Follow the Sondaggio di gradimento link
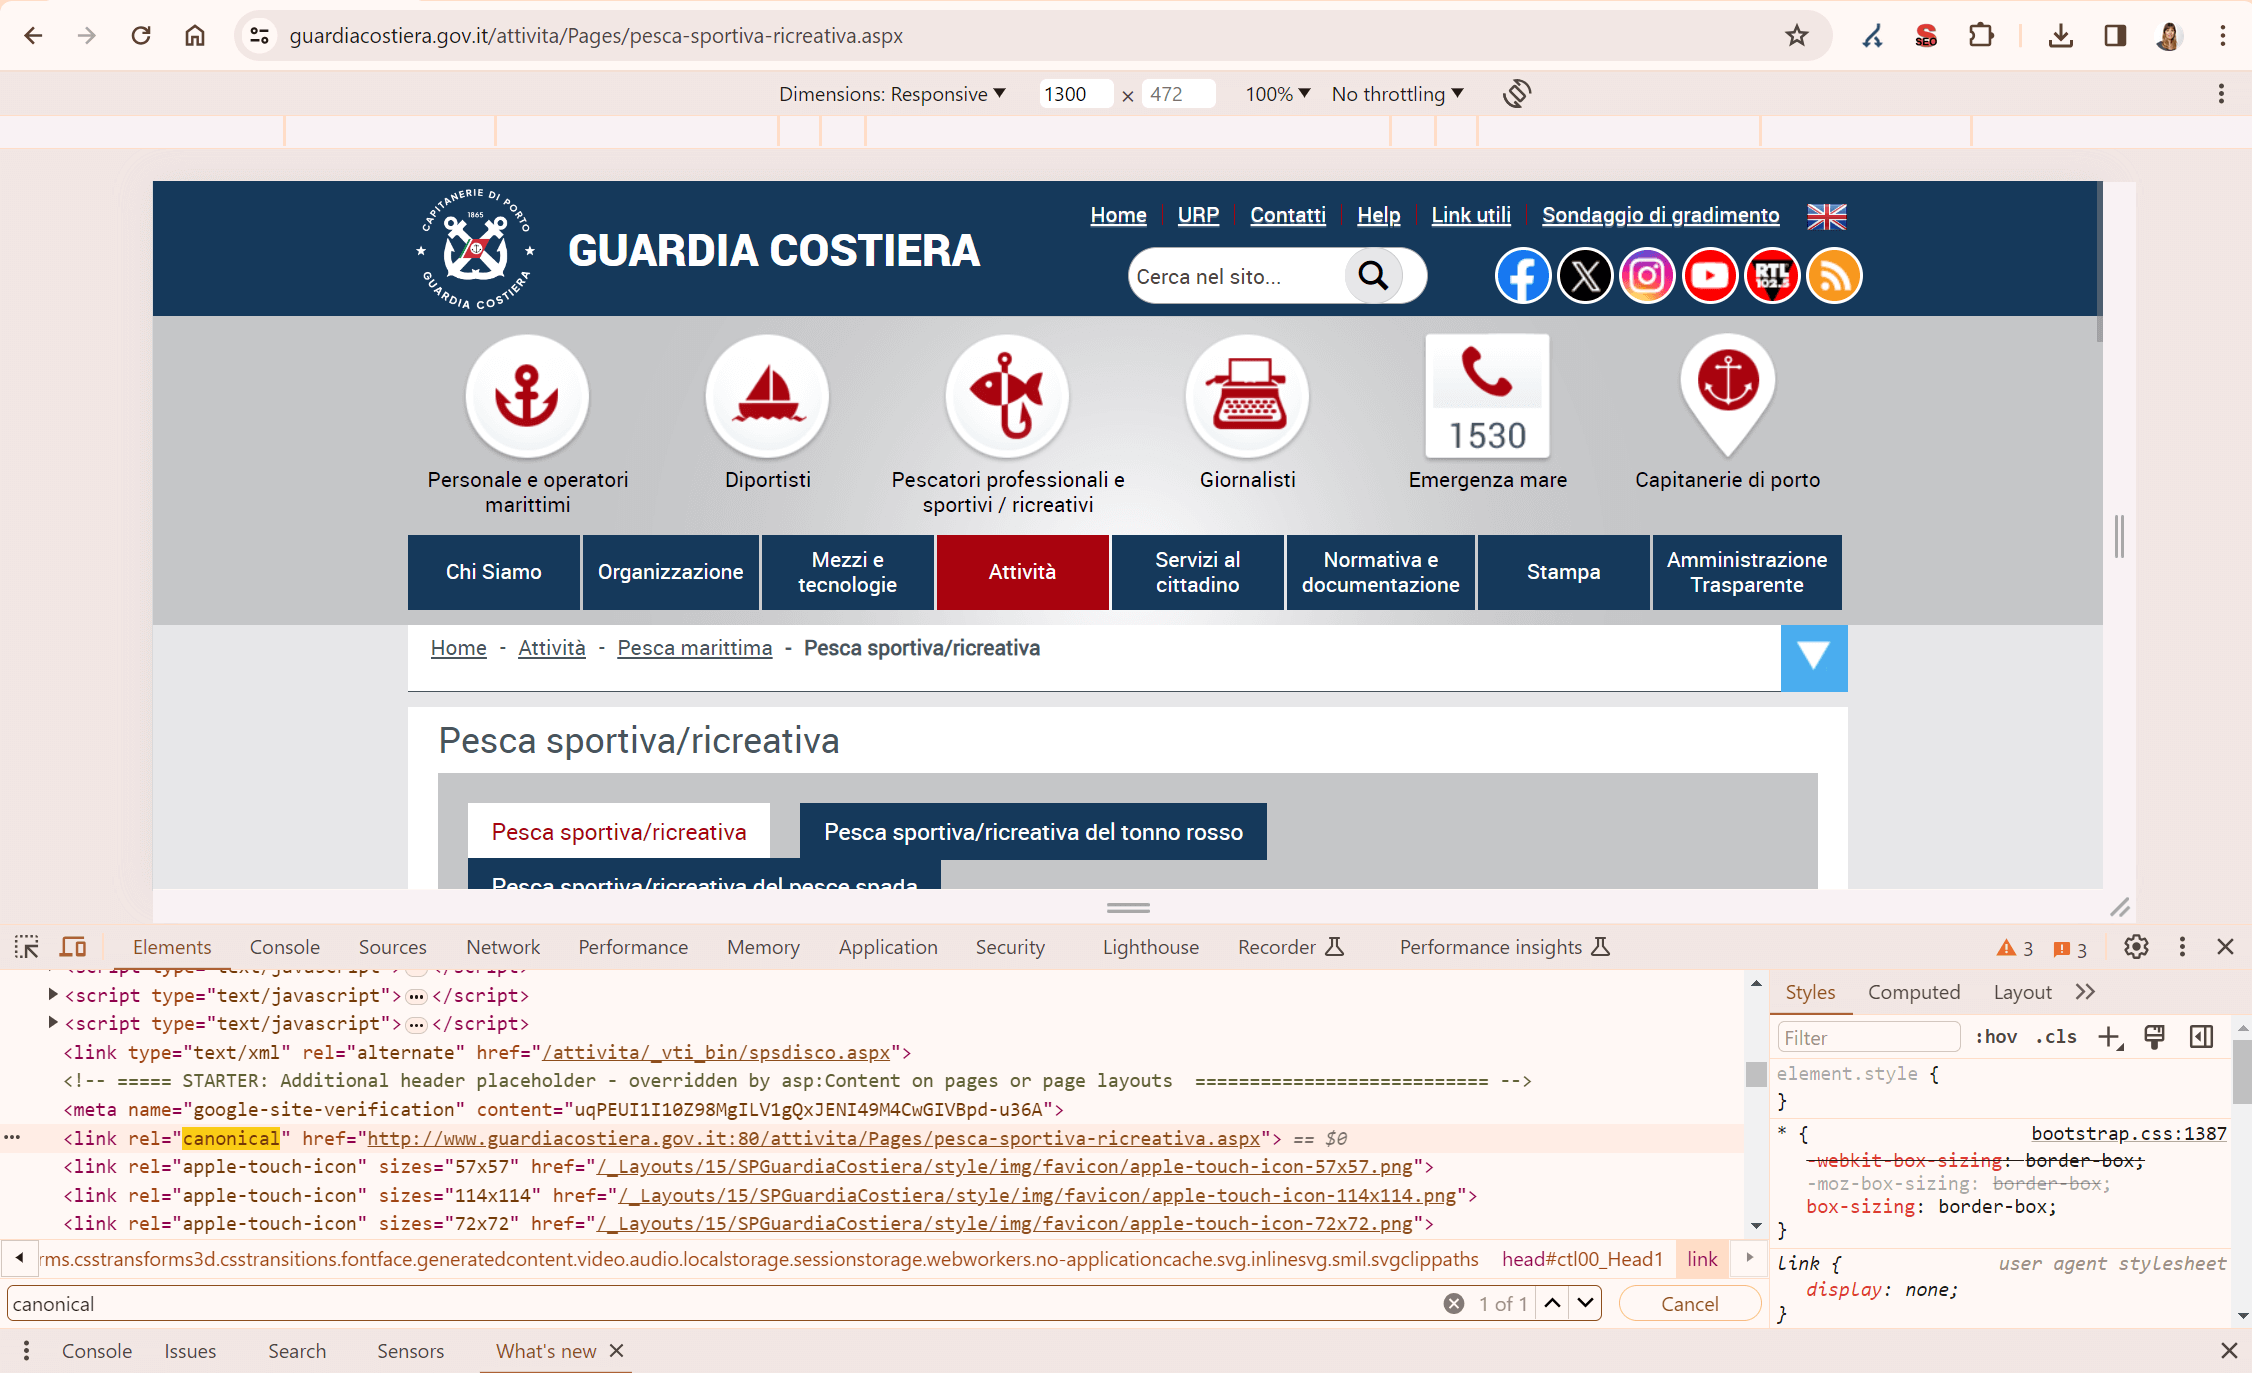Image resolution: width=2252 pixels, height=1373 pixels. (1660, 215)
